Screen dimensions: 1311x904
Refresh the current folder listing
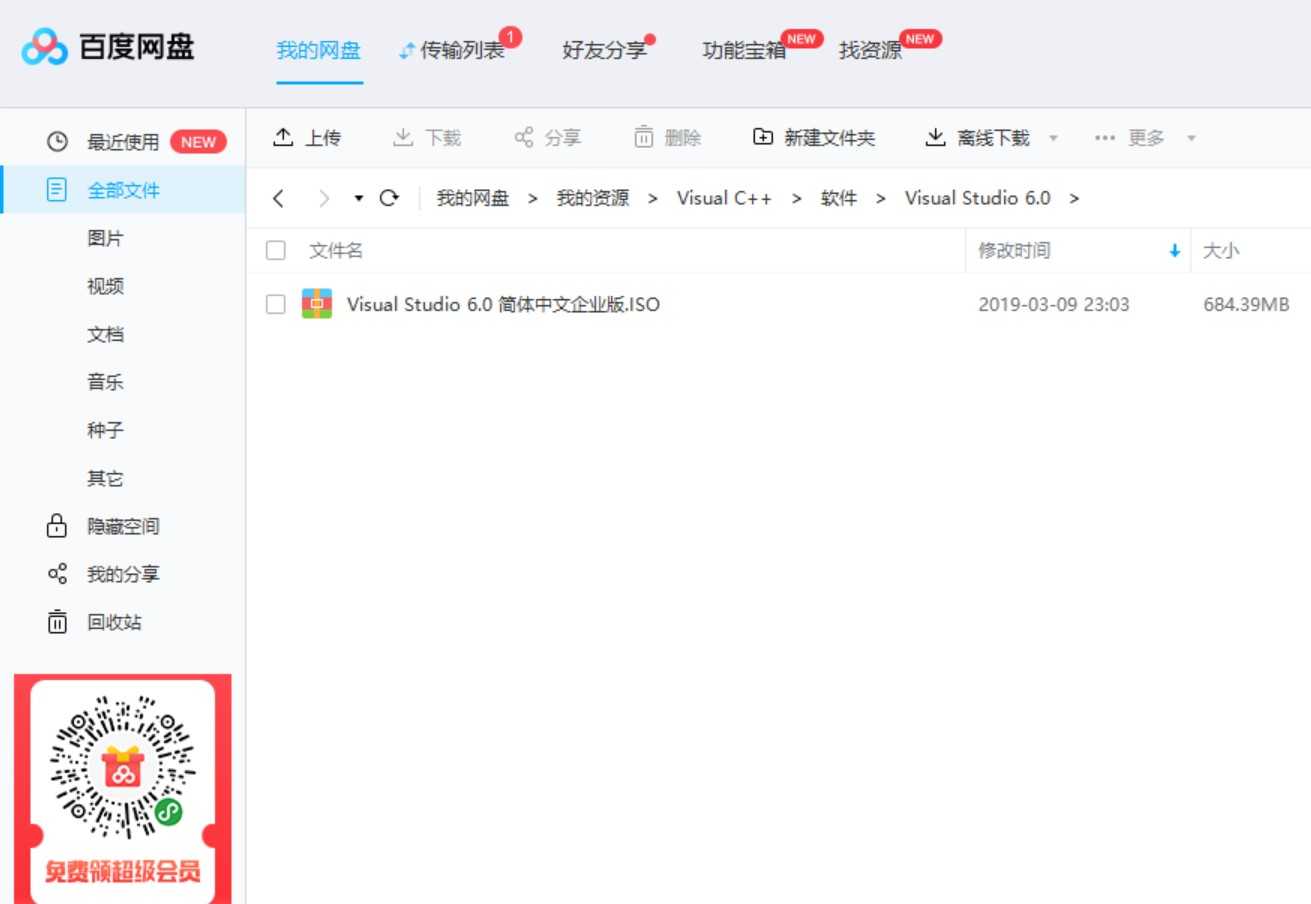[389, 198]
